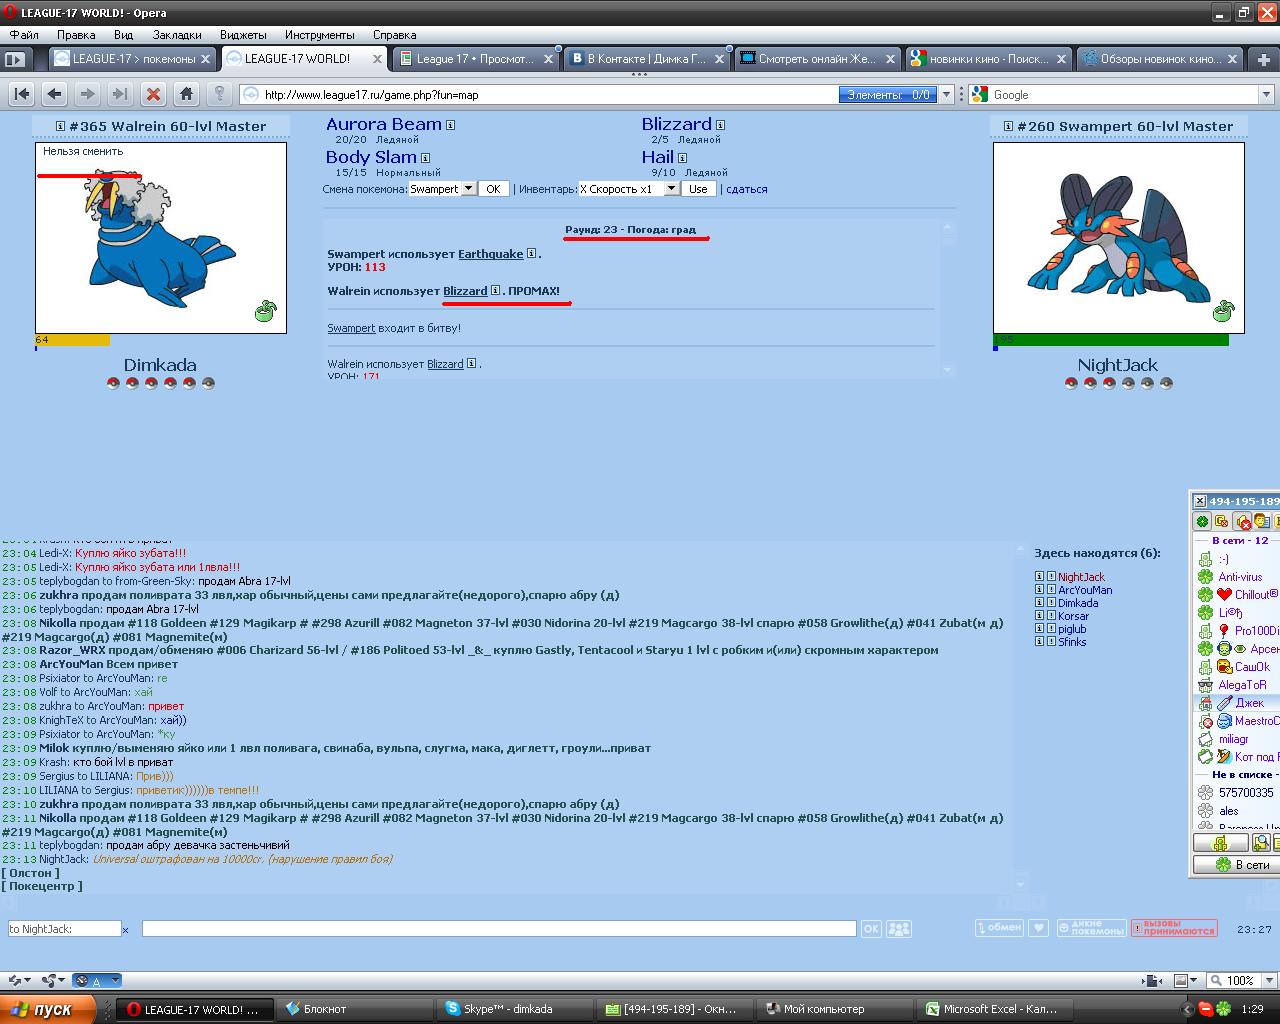1280x1024 pixels.
Task: Open the 'Закладки' menu
Action: (x=177, y=35)
